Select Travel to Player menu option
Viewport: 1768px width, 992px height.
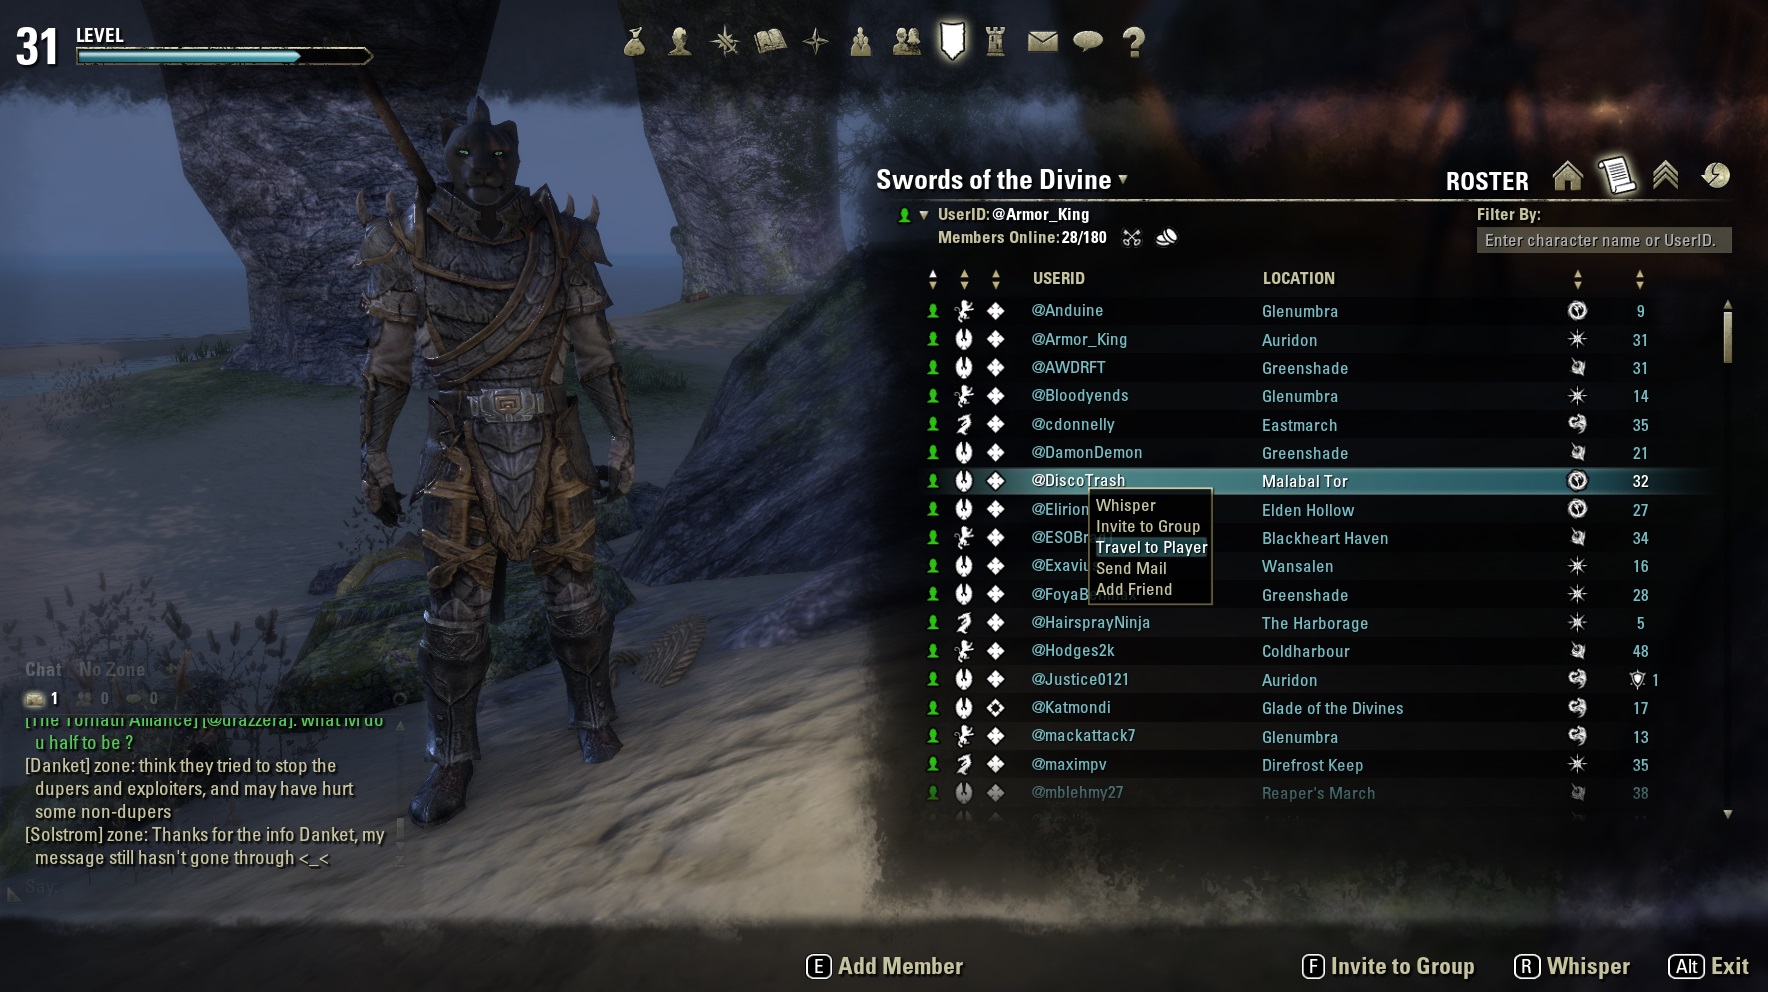pos(1151,548)
